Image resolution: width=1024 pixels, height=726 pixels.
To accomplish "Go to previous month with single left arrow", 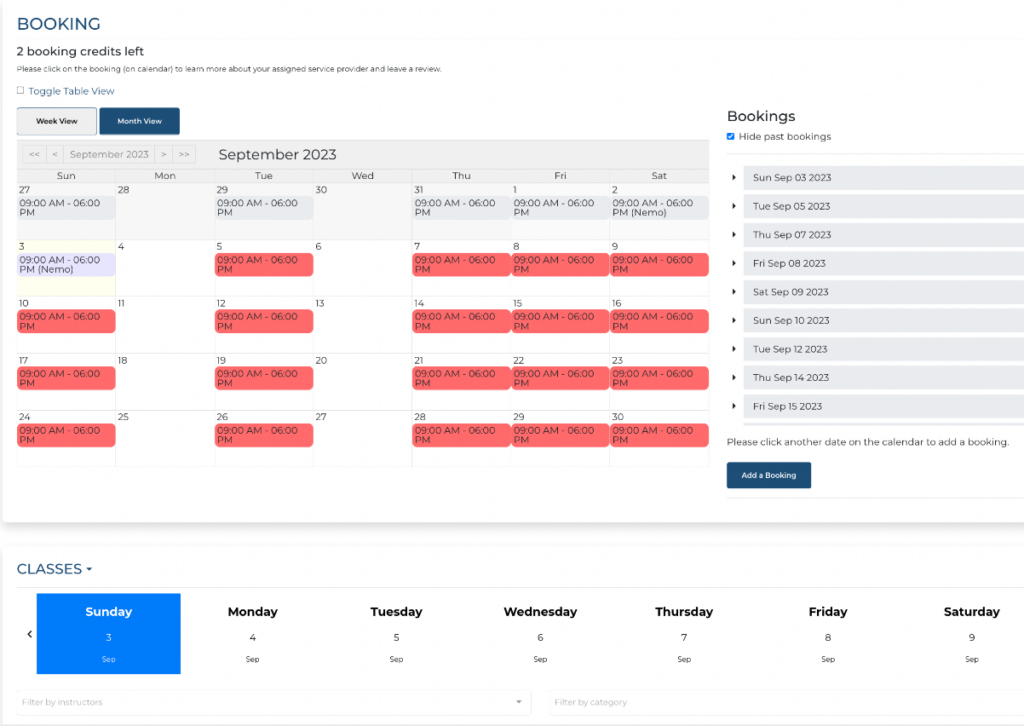I will click(54, 154).
